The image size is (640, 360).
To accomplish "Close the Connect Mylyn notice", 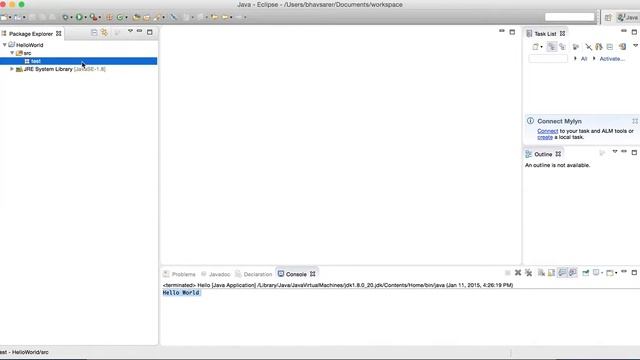I will coord(635,121).
